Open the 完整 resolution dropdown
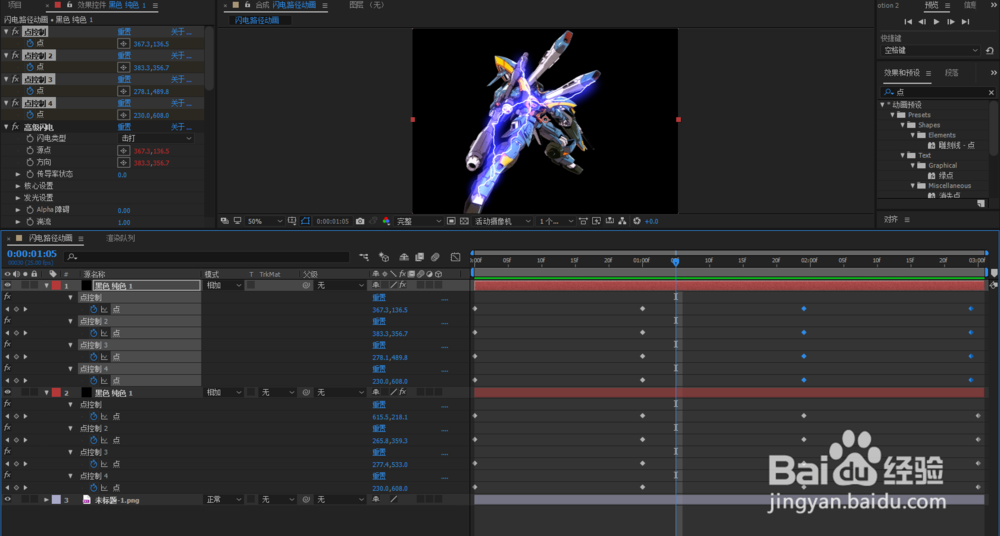The image size is (1000, 536). pos(419,221)
